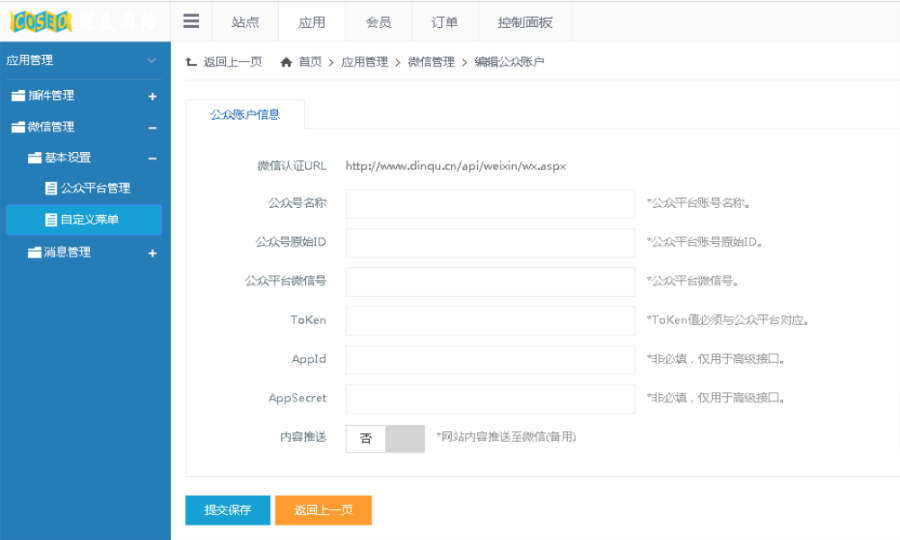Click the 基本设置 sidebar label
900x540 pixels.
coord(68,158)
